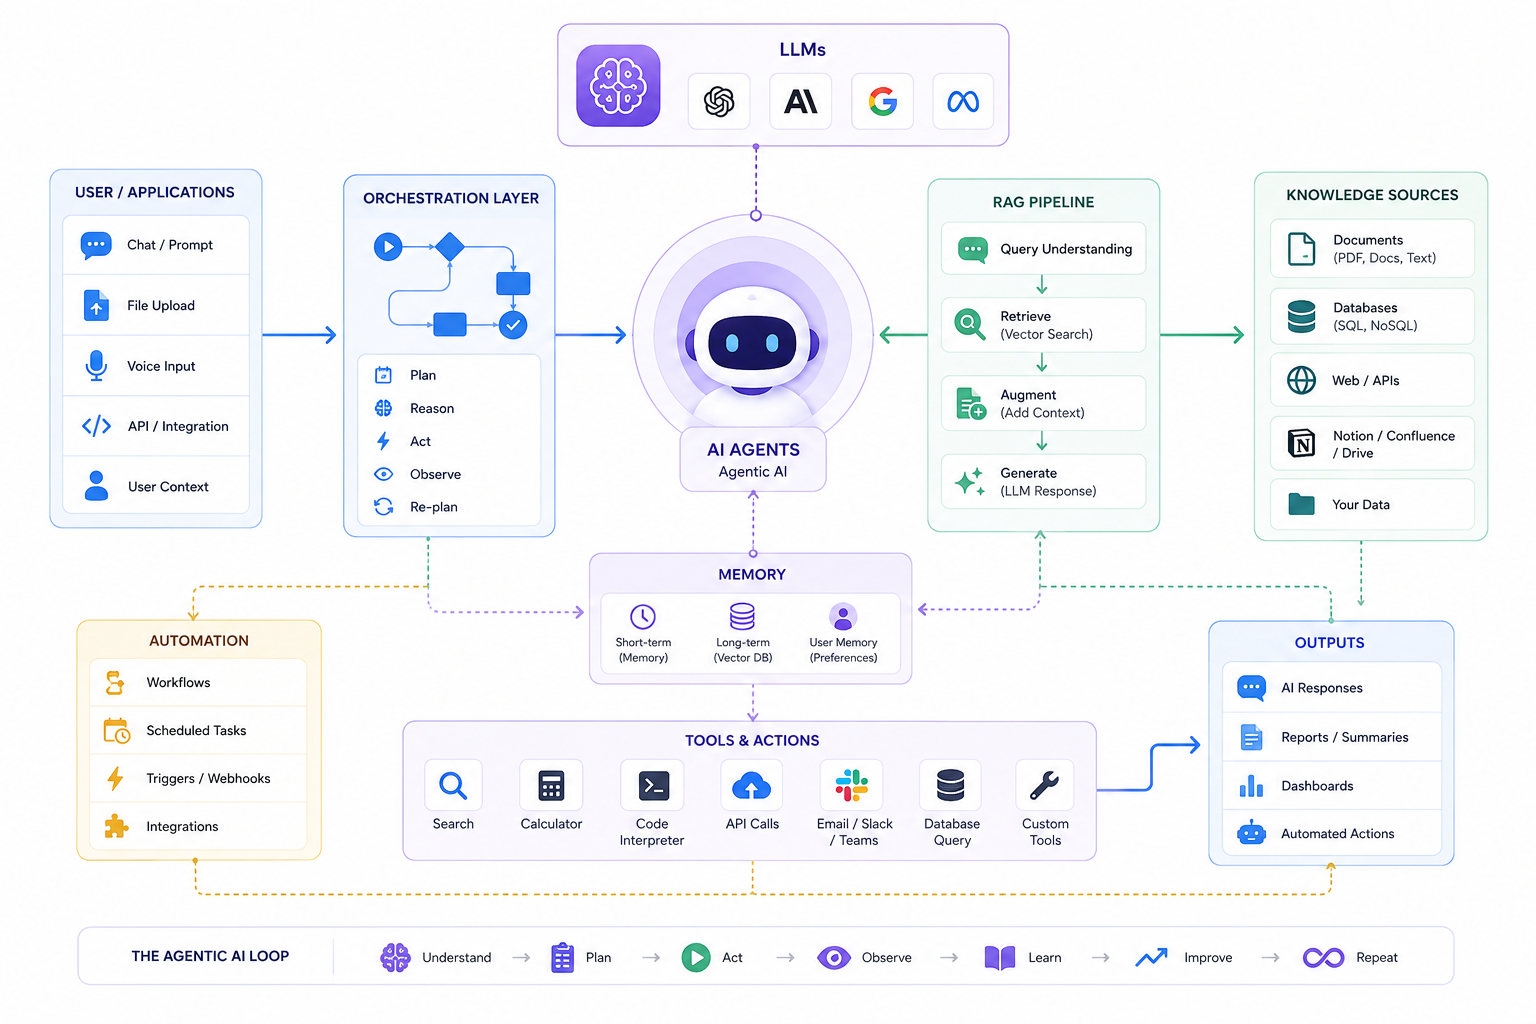This screenshot has width=1536, height=1024.
Task: Click the Triggers / Webhooks bolt icon
Action: click(x=115, y=778)
